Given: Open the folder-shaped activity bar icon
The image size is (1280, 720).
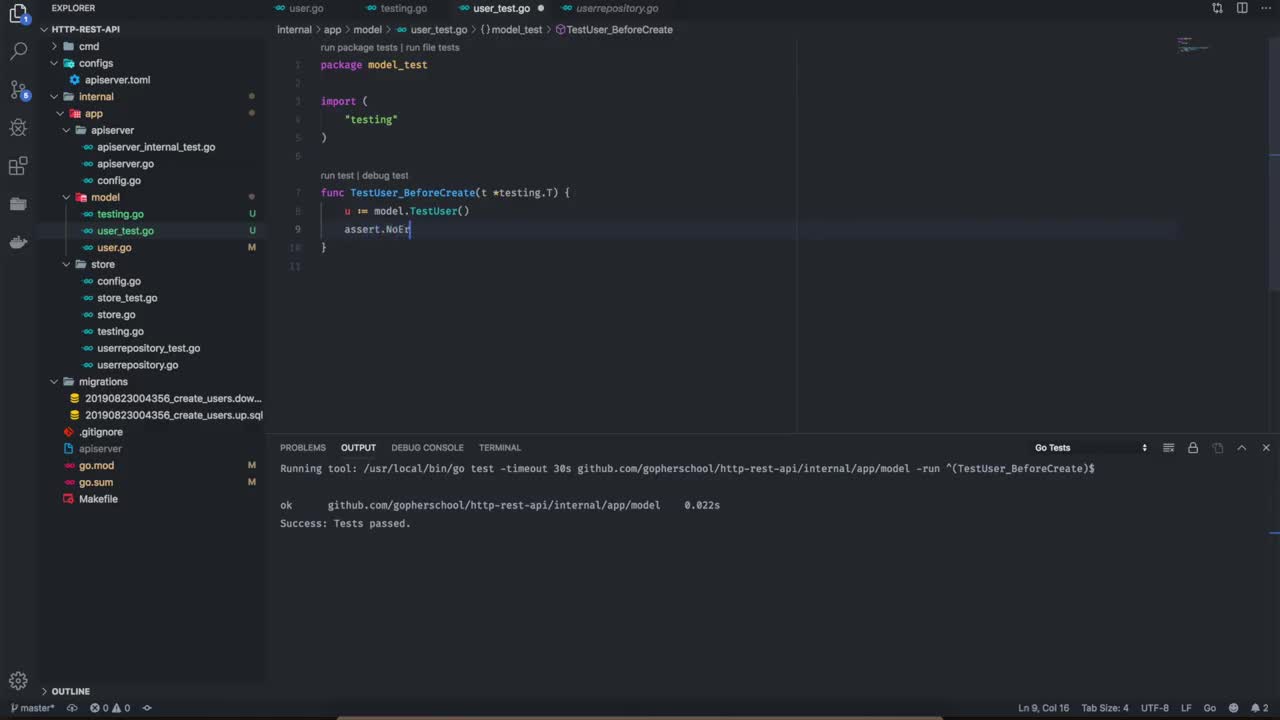Looking at the screenshot, I should click(x=18, y=204).
